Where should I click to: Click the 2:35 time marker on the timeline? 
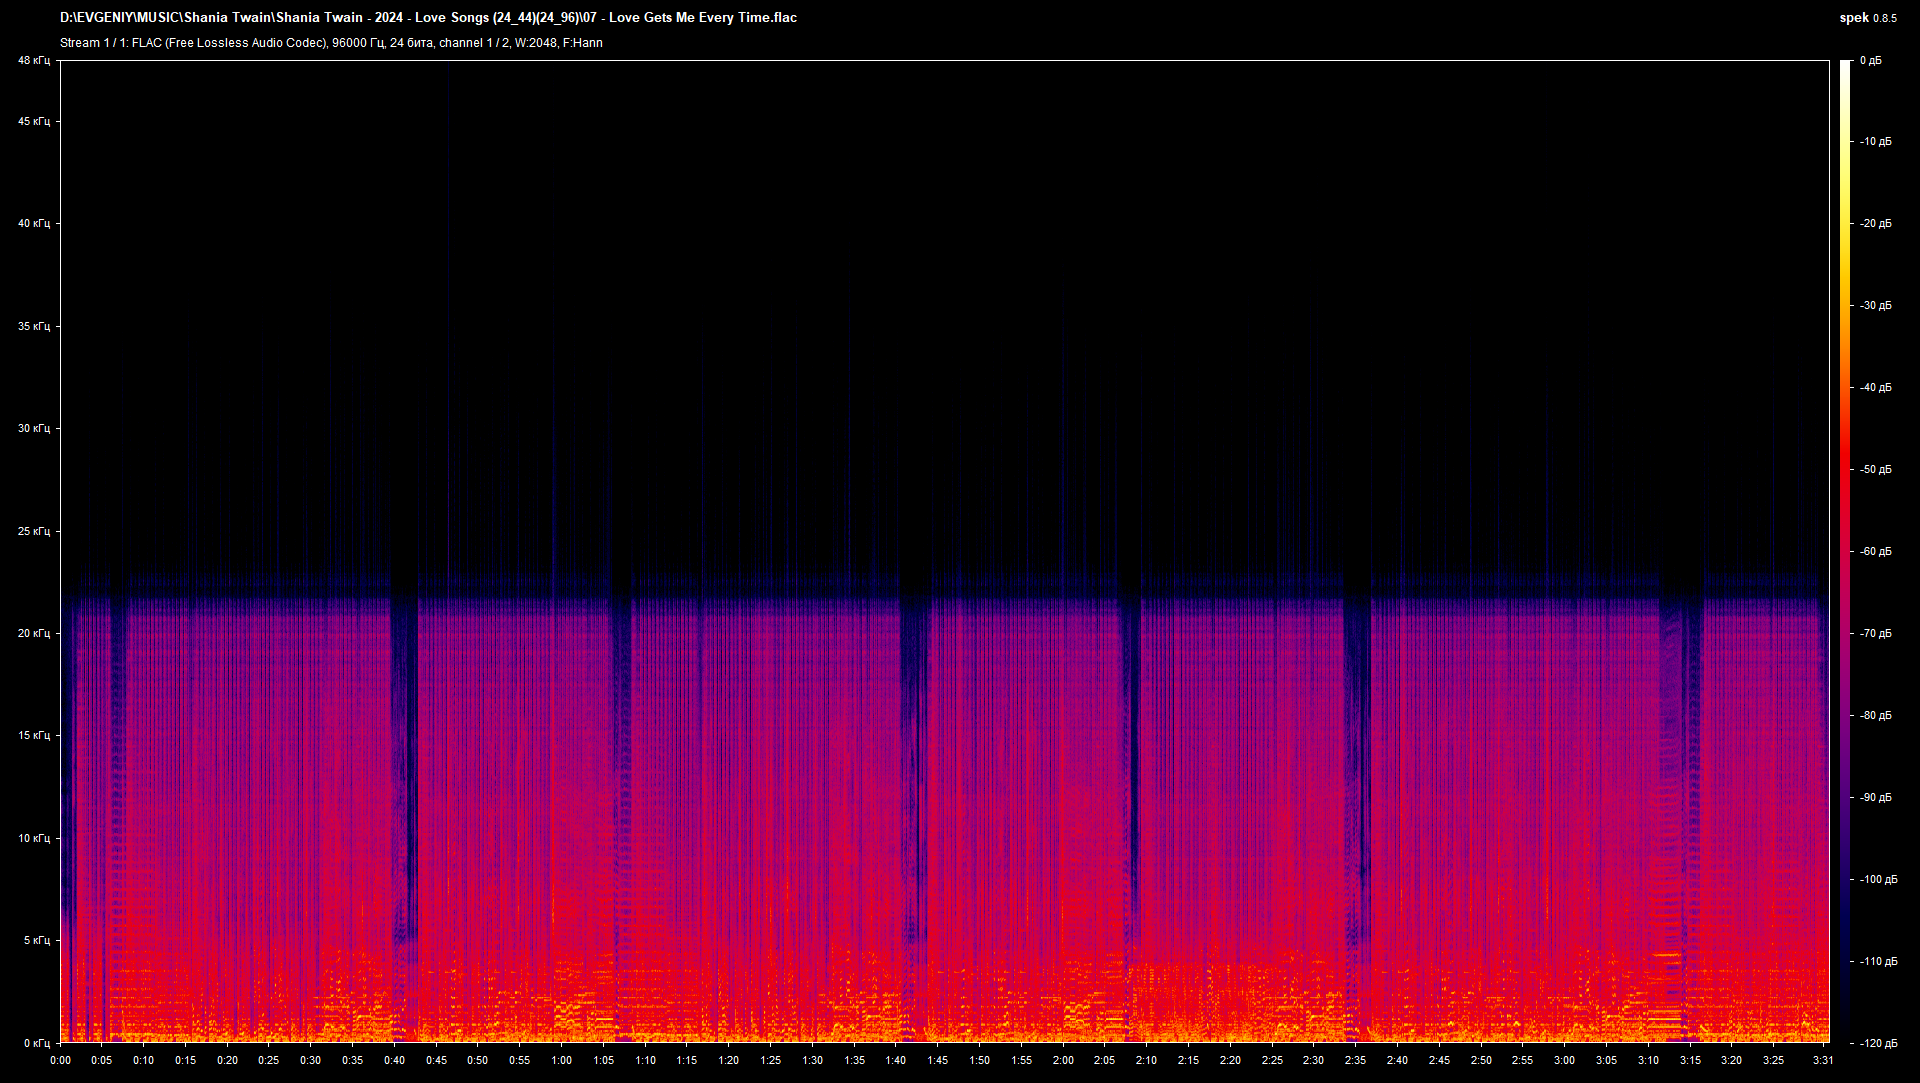point(1355,1060)
